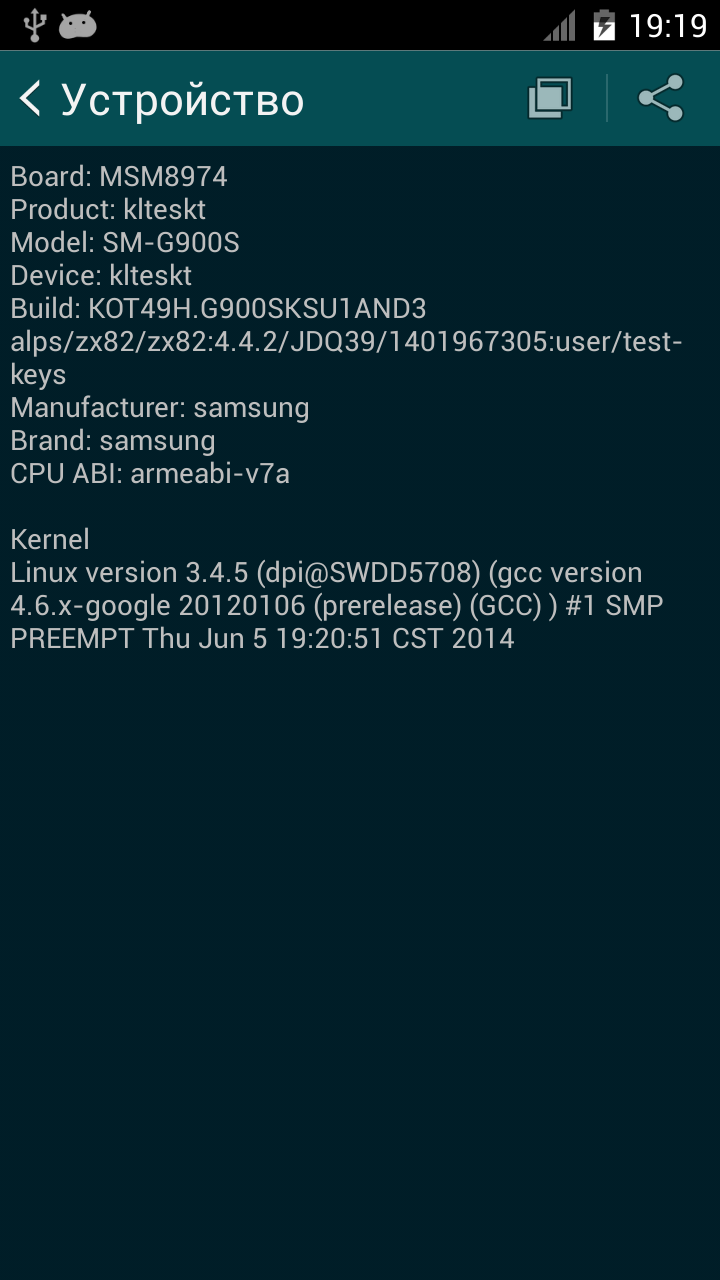Tap the Android debug icon in the status bar
The width and height of the screenshot is (720, 1280).
point(77,25)
